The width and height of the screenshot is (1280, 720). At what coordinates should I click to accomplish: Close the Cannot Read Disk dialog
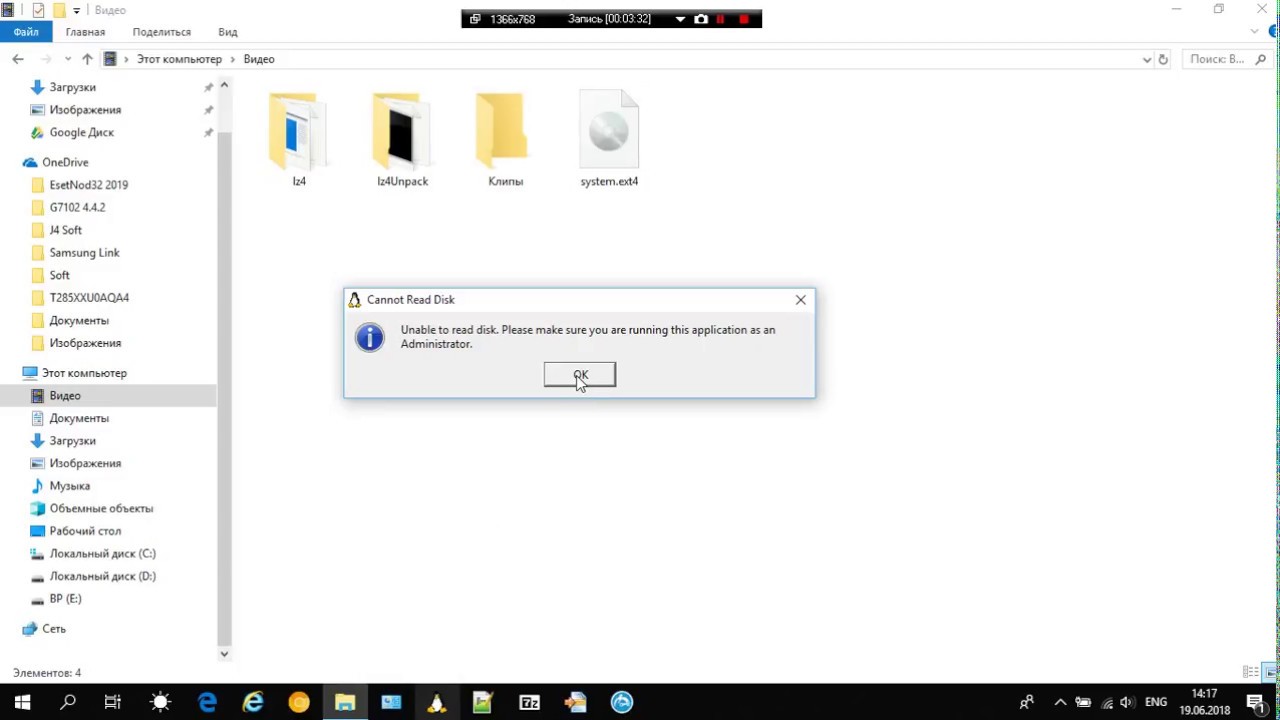[800, 300]
